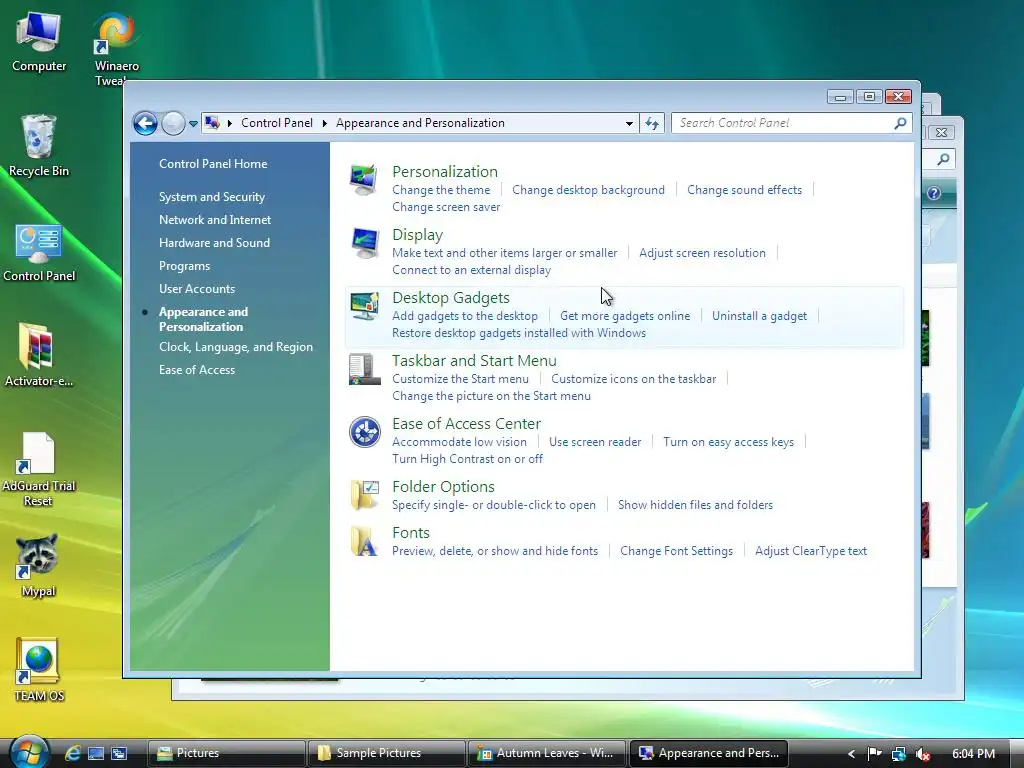Screen dimensions: 1024x768
Task: Go to Clock, Language, and Region
Action: tap(236, 347)
